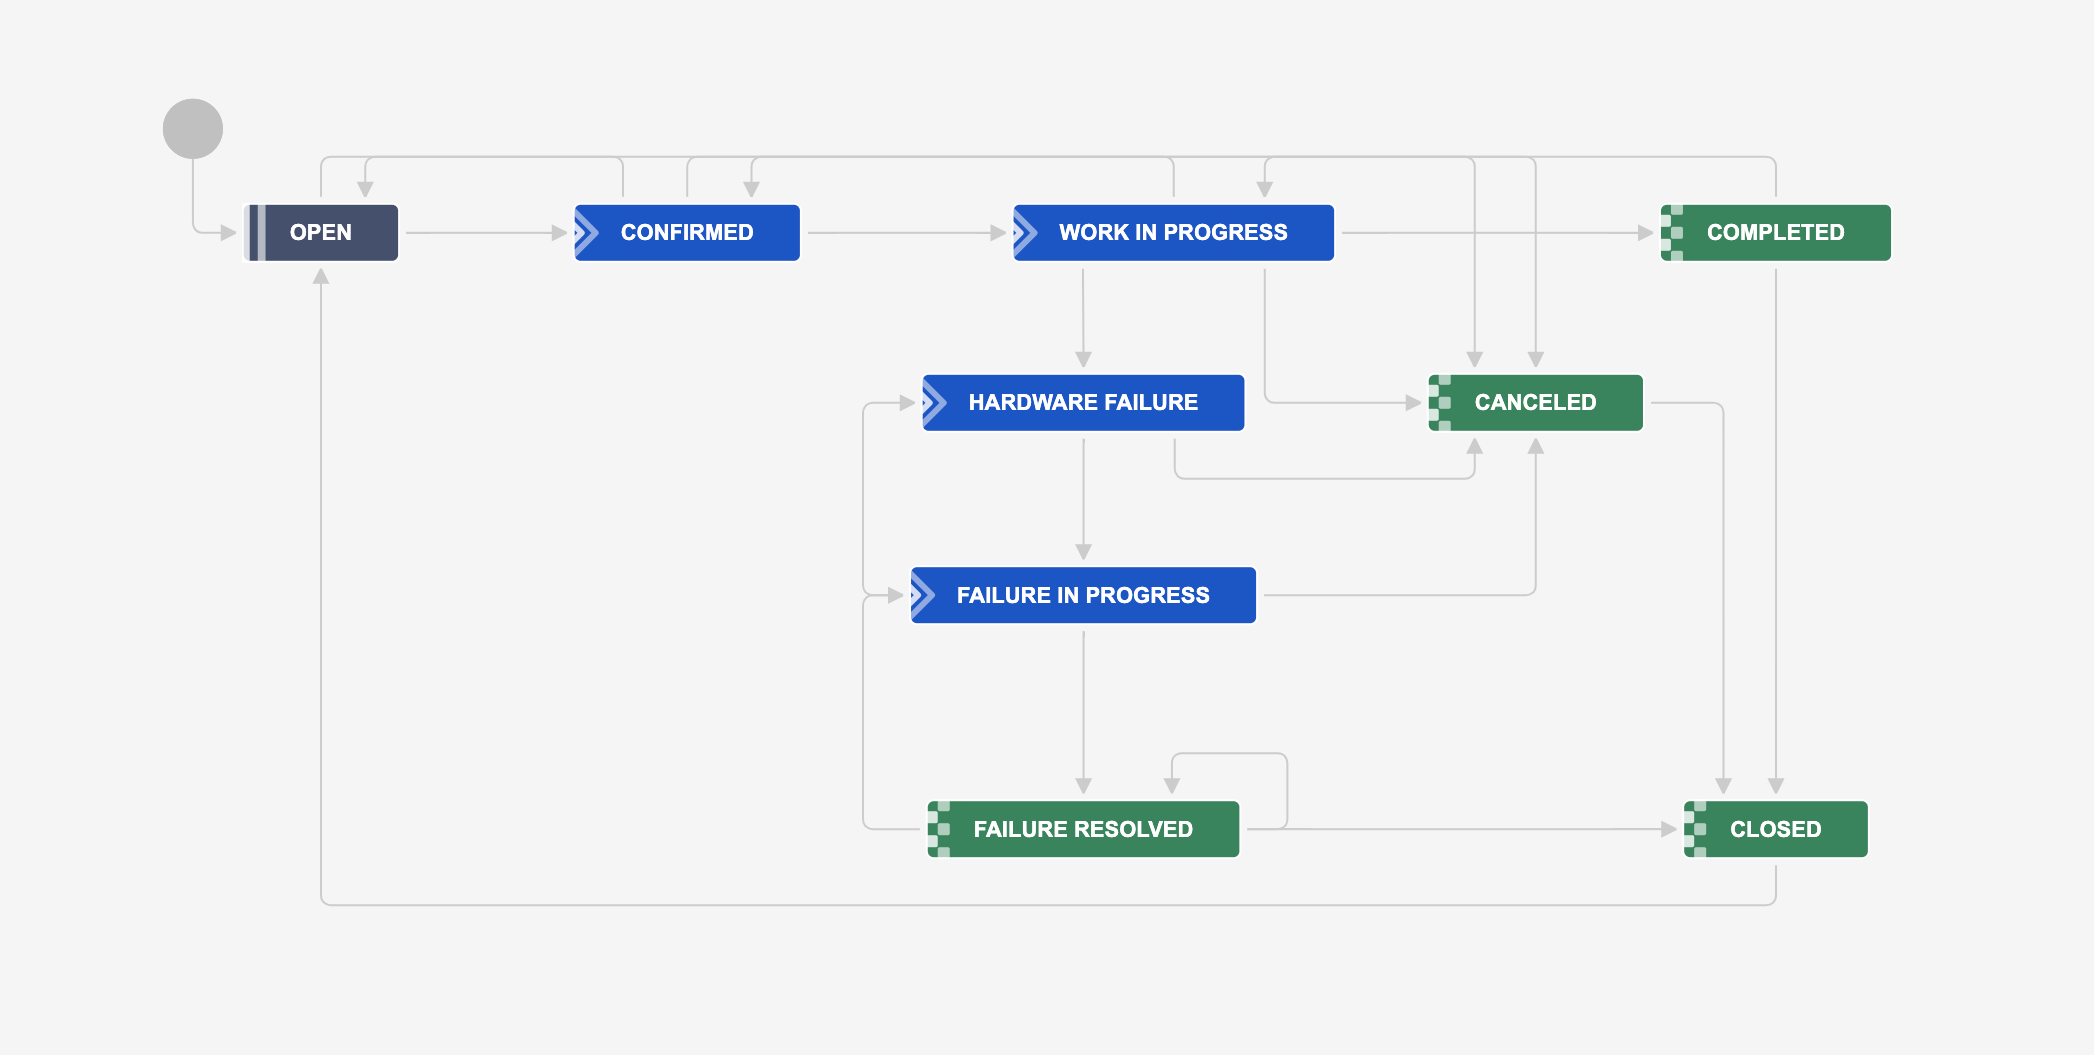Click the CLOSED status node
This screenshot has width=2094, height=1055.
coord(1775,829)
